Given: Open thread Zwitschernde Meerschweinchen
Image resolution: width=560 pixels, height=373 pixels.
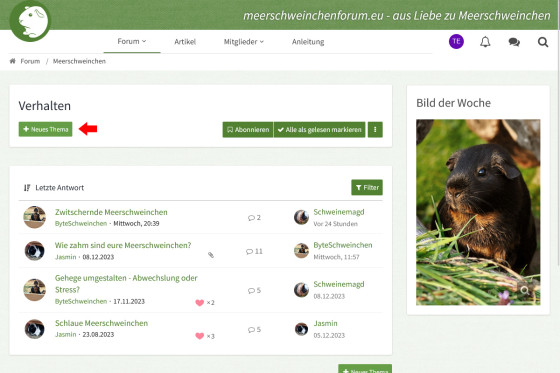Looking at the screenshot, I should pos(111,212).
